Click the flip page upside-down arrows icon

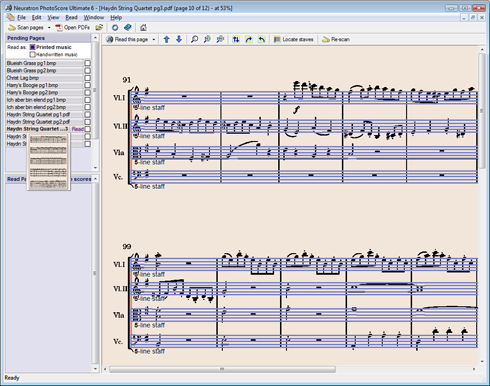click(x=236, y=39)
